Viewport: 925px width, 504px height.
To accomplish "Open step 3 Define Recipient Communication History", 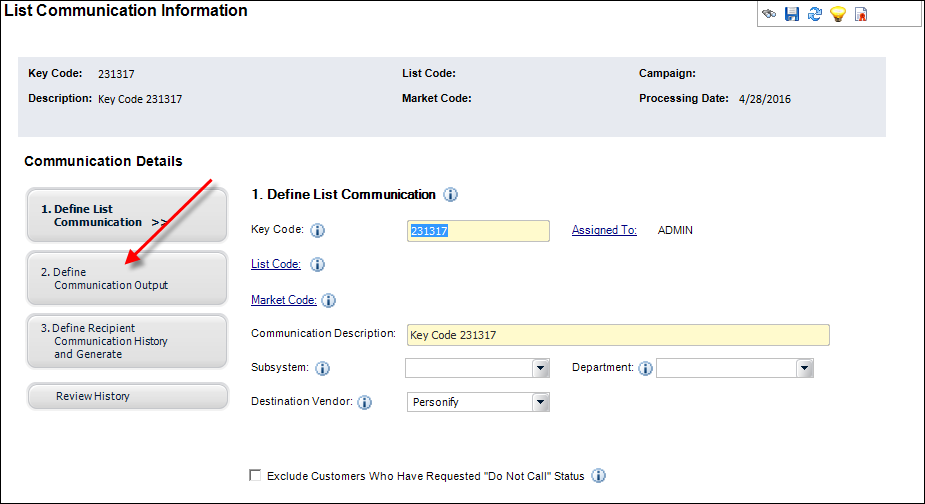I will pyautogui.click(x=127, y=341).
